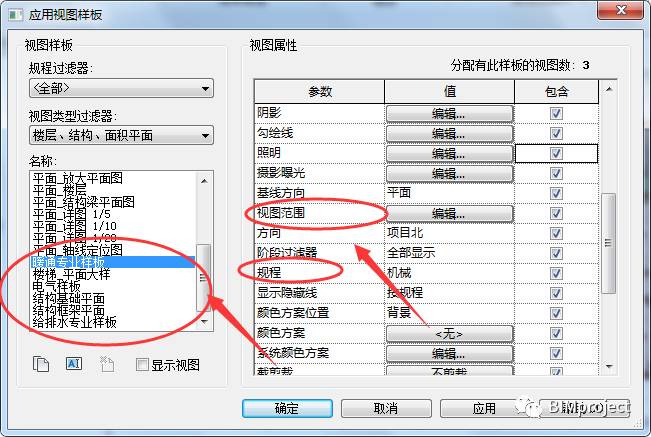Click the name list scroll down arrow
The image size is (651, 437).
pyautogui.click(x=204, y=322)
